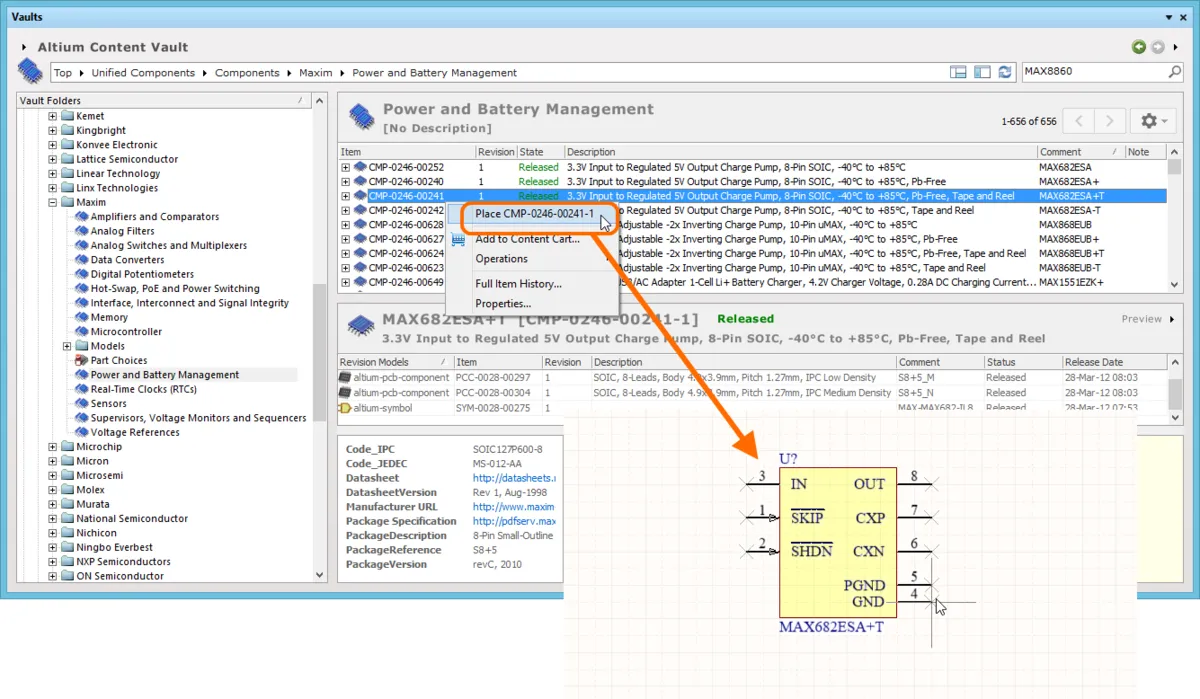1200x699 pixels.
Task: Click the Power and Battery Management header icon
Action: [x=360, y=117]
